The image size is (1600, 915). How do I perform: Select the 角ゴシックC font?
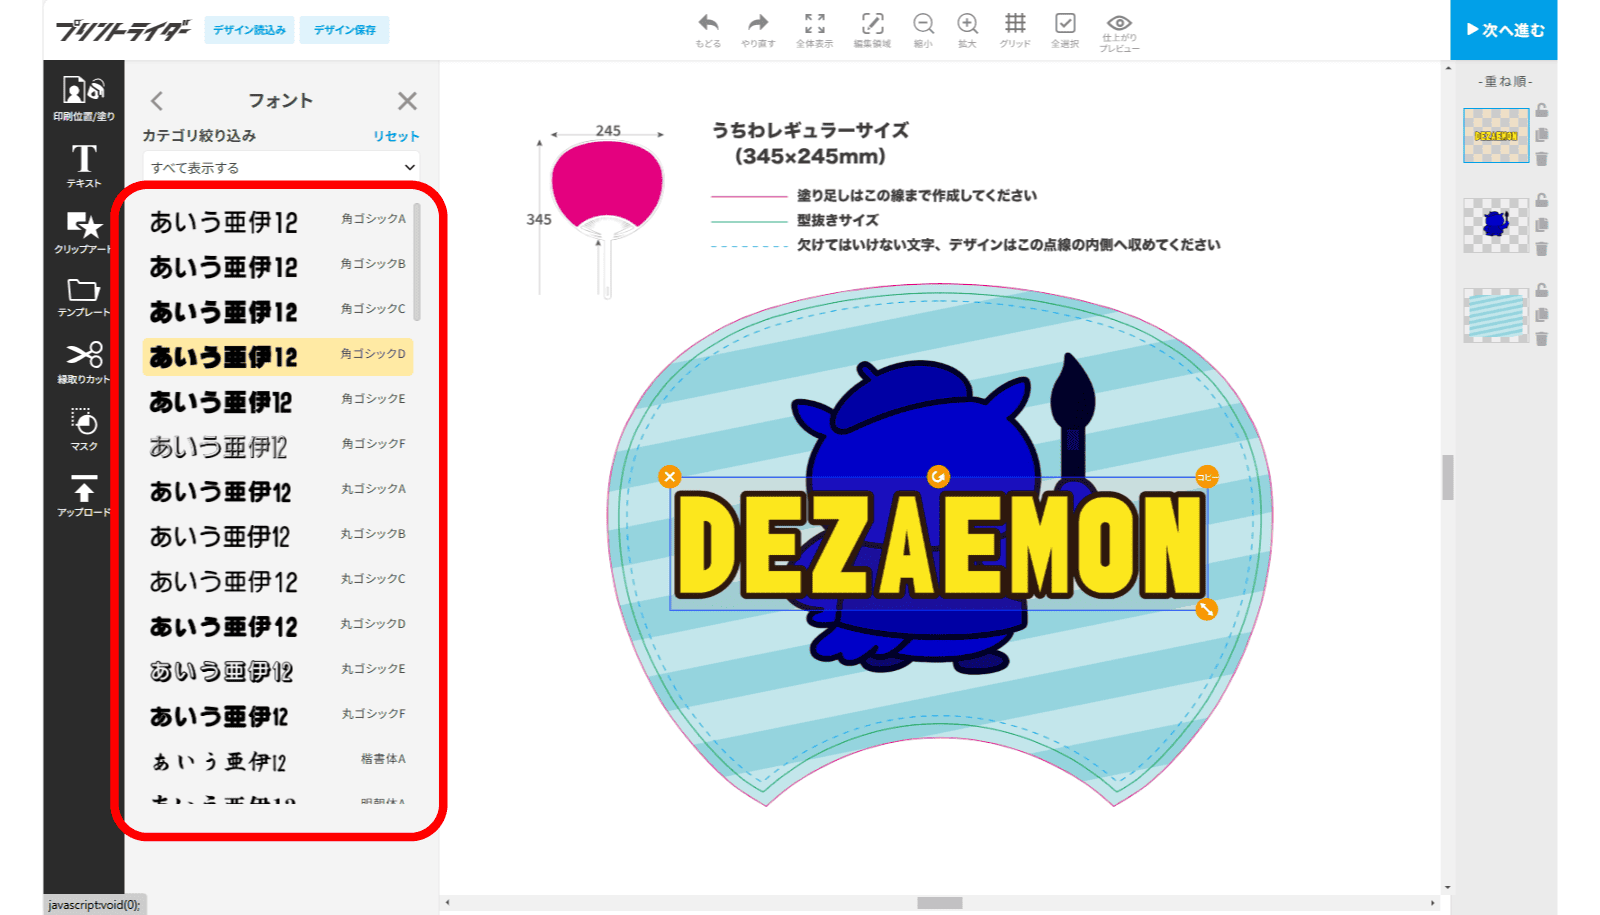(278, 311)
